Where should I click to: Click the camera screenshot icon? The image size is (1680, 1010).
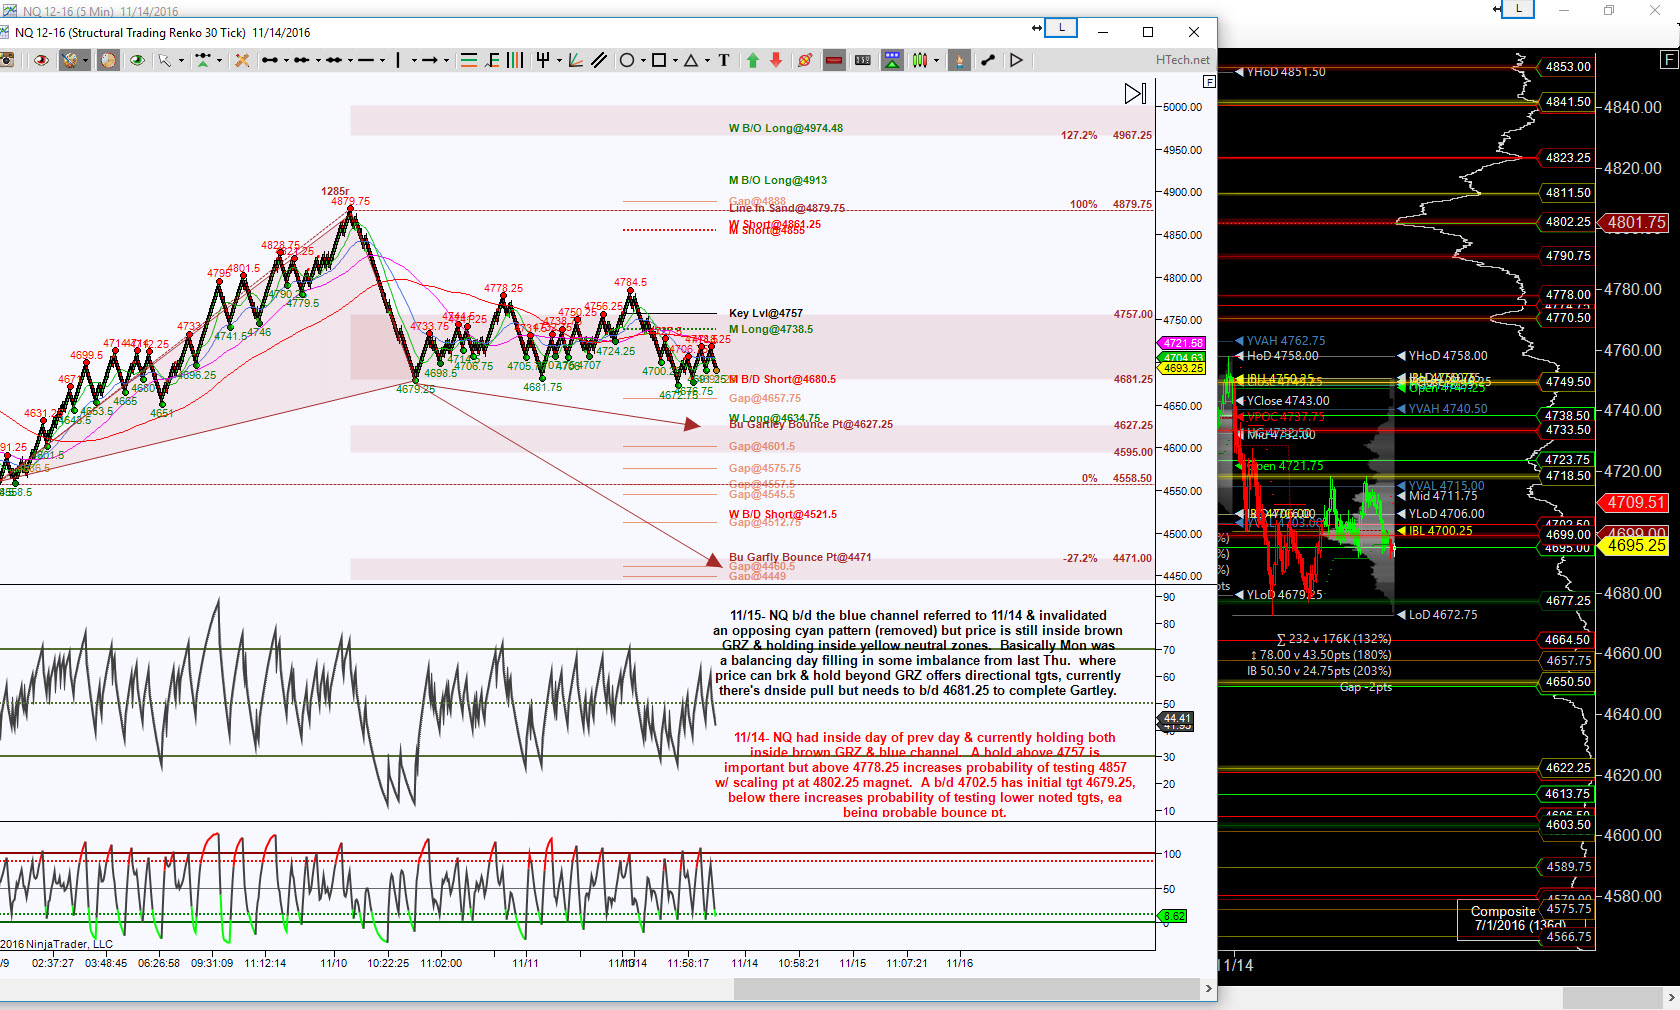click(7, 61)
